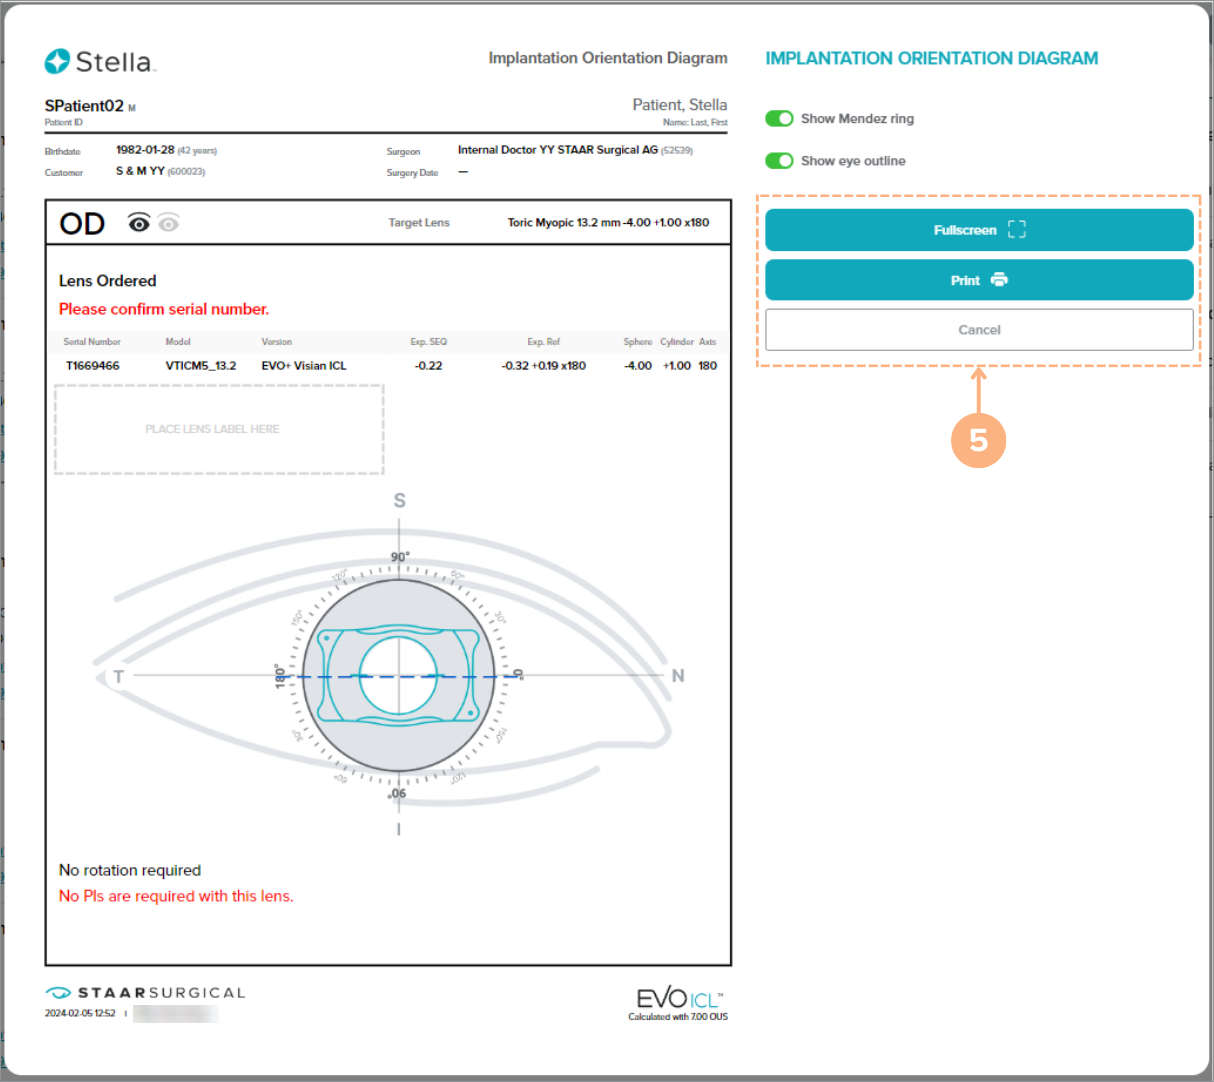Select the dark right eye OD icon
This screenshot has width=1214, height=1082.
139,223
